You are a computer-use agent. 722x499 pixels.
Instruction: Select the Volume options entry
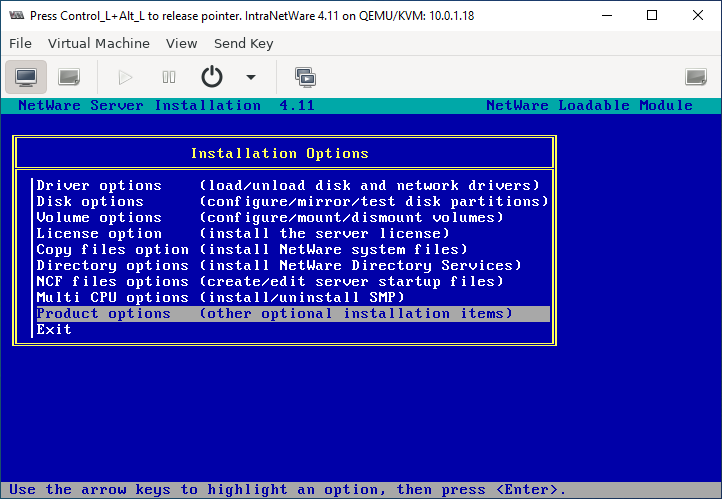[293, 217]
